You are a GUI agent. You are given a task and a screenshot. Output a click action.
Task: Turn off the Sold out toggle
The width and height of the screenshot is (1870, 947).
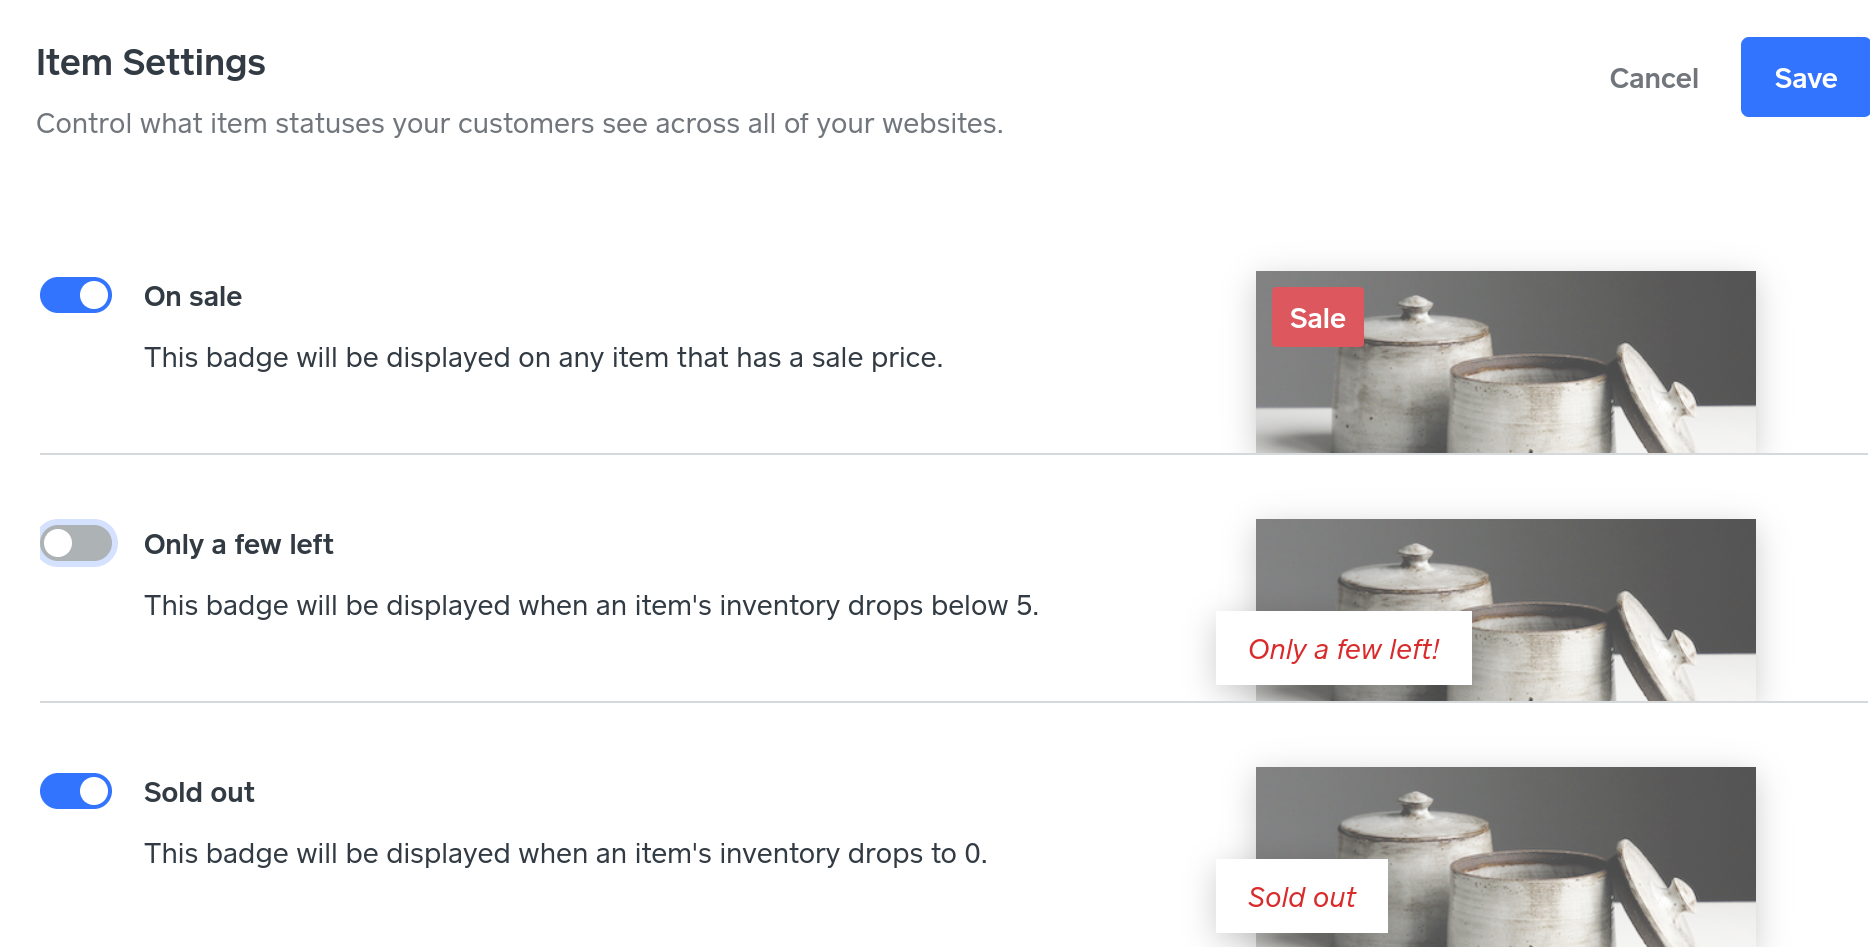pyautogui.click(x=76, y=791)
